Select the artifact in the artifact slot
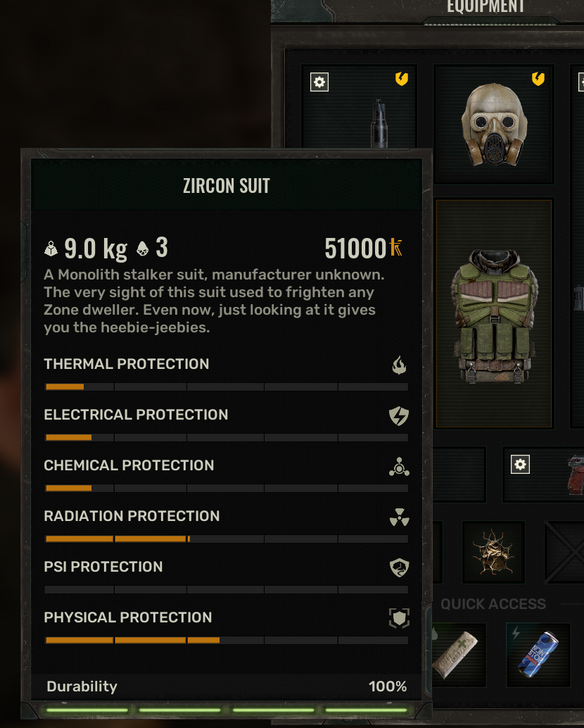This screenshot has width=584, height=728. coord(493,552)
